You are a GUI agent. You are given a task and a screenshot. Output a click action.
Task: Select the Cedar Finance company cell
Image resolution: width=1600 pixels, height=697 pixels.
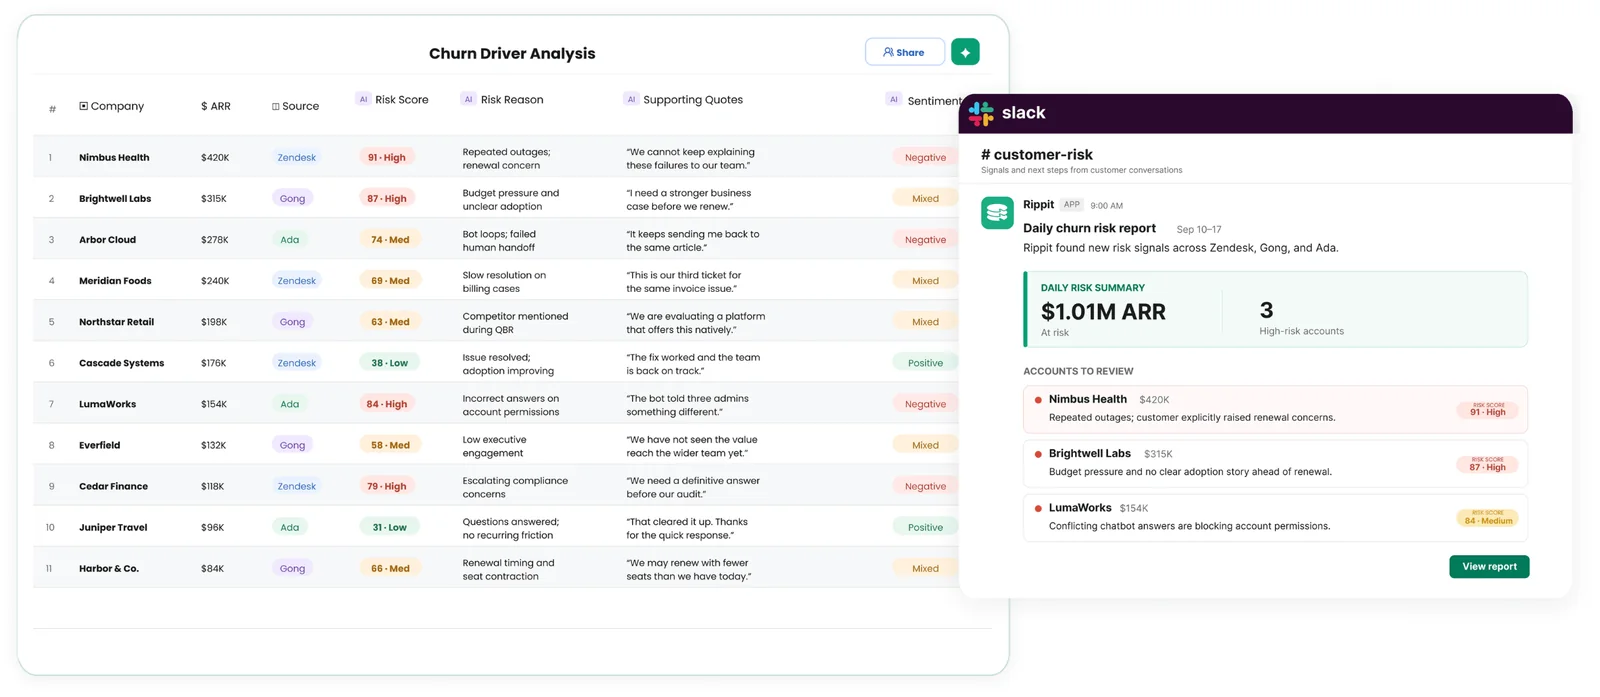click(x=113, y=486)
